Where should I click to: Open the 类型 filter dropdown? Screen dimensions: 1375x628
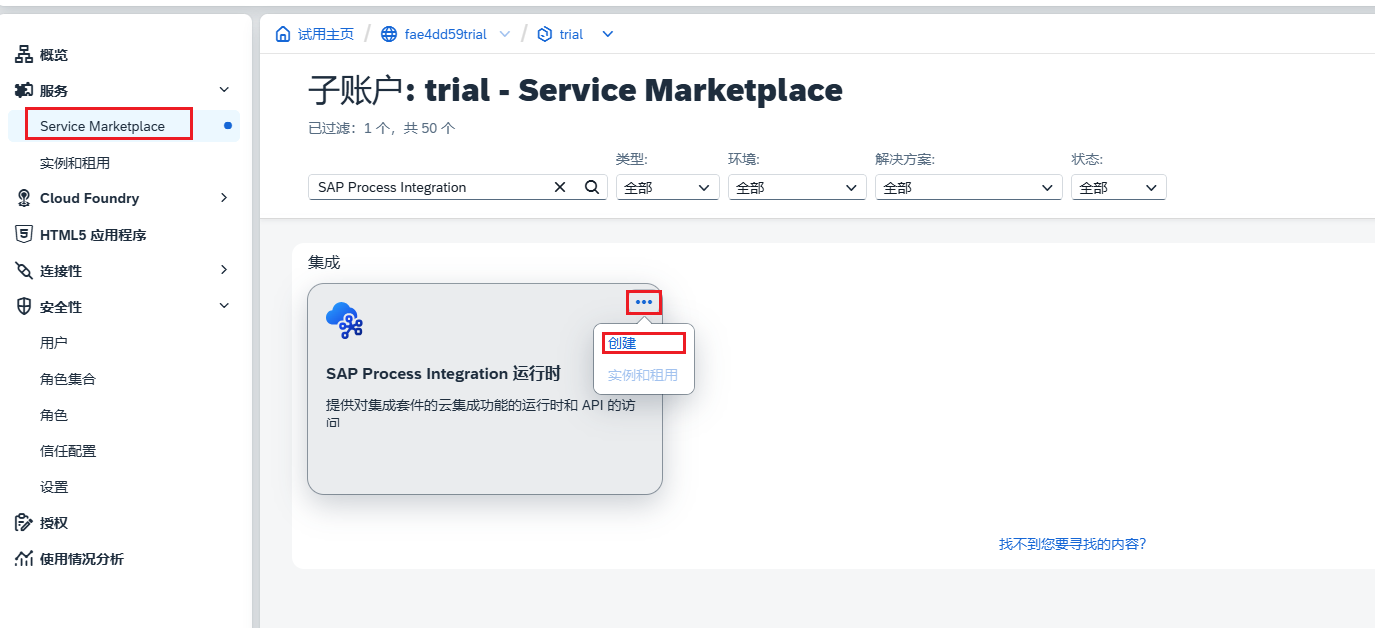[x=667, y=187]
